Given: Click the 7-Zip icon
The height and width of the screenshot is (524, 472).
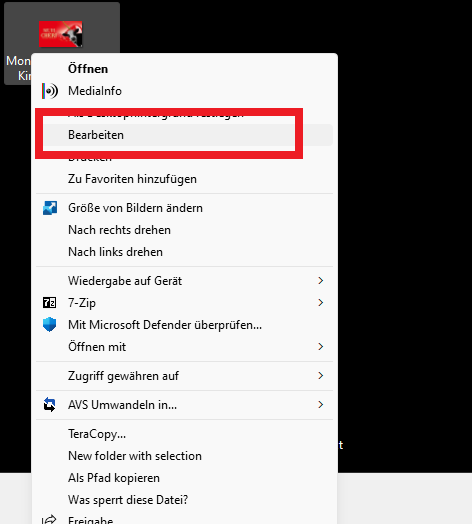Looking at the screenshot, I should tap(49, 303).
